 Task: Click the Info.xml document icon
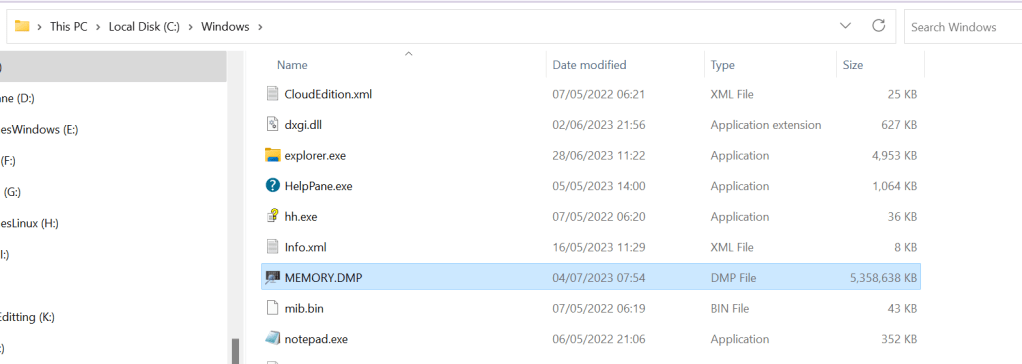pos(272,247)
